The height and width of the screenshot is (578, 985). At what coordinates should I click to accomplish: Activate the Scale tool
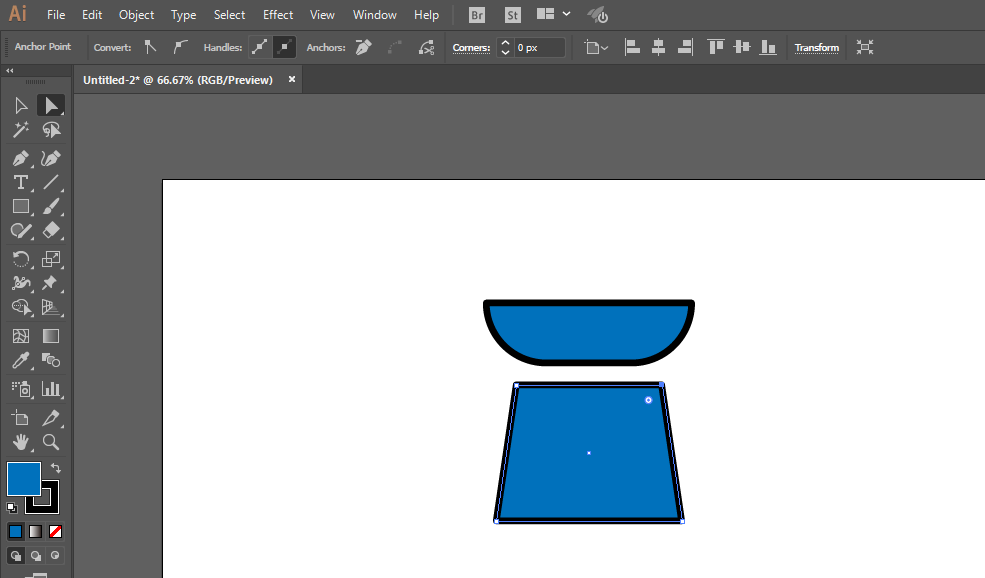51,259
